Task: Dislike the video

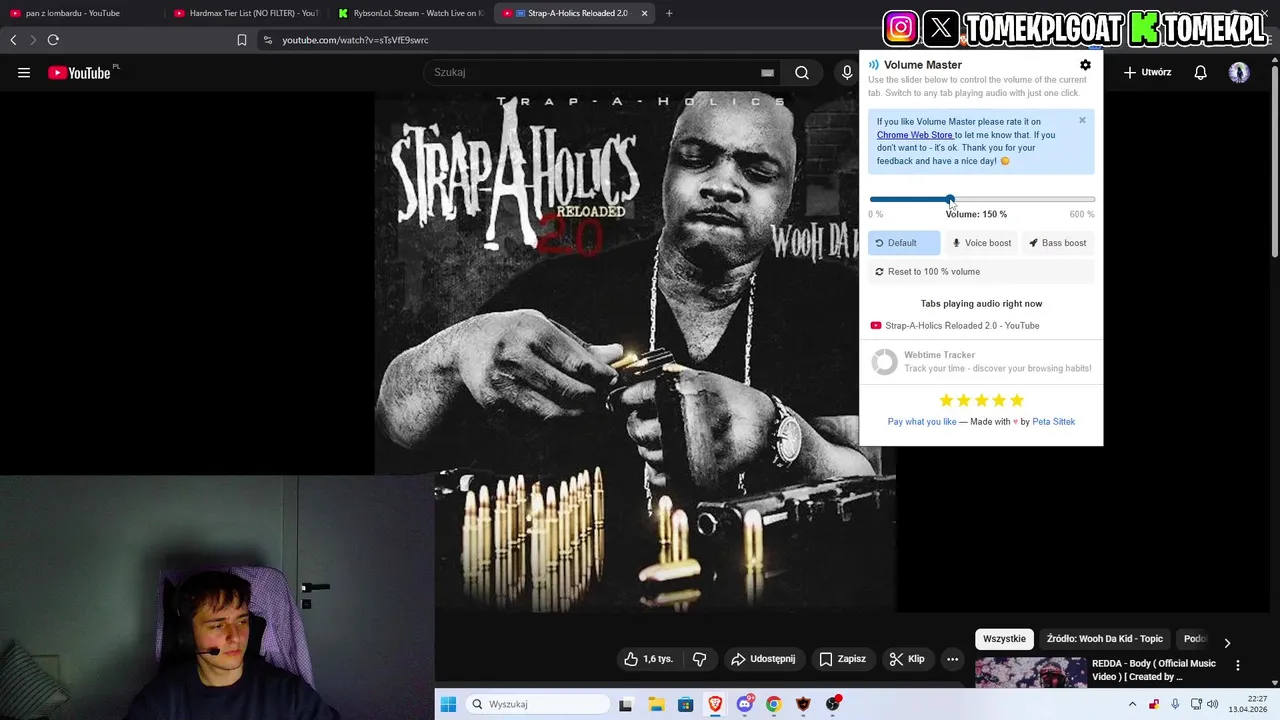Action: pos(699,659)
